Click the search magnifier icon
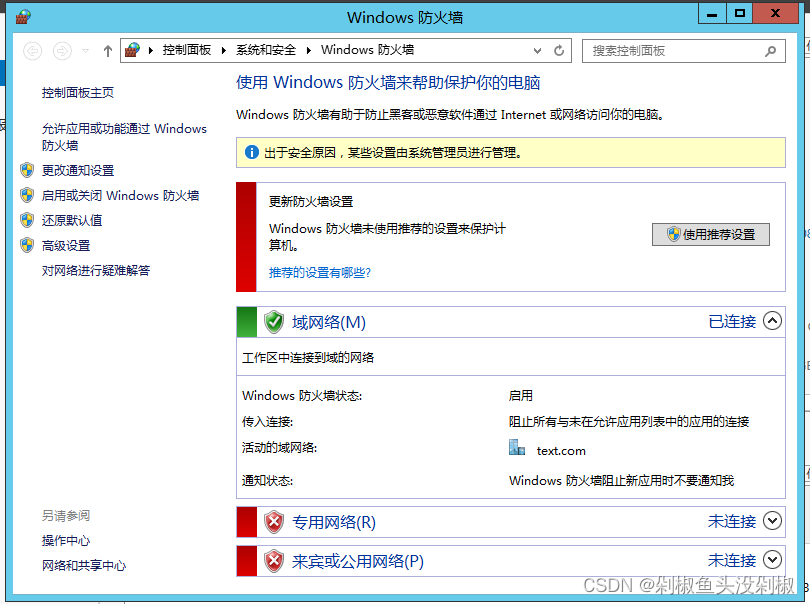Image resolution: width=810 pixels, height=604 pixels. click(770, 51)
